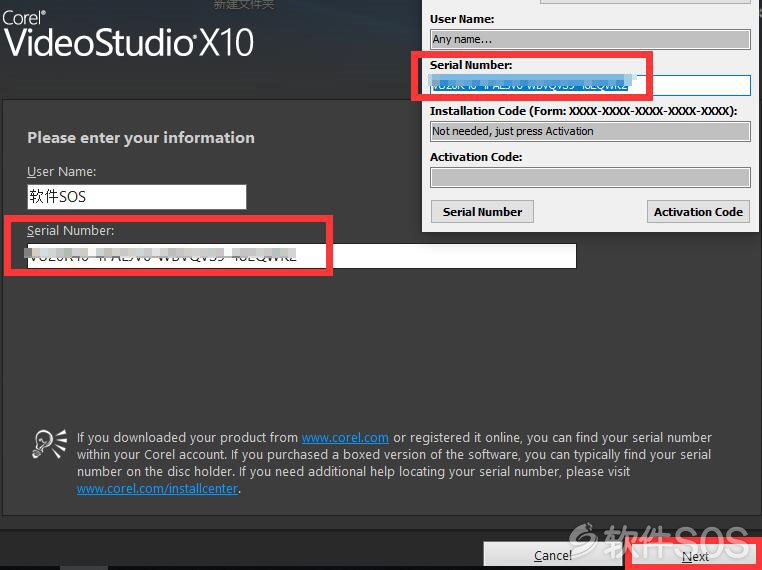Click the keygen Activation Code button
Viewport: 762px width, 570px height.
698,212
